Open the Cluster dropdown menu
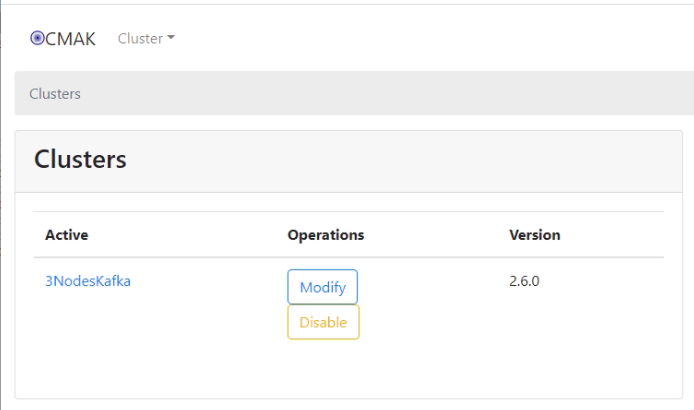Image resolution: width=694 pixels, height=410 pixels. tap(146, 39)
